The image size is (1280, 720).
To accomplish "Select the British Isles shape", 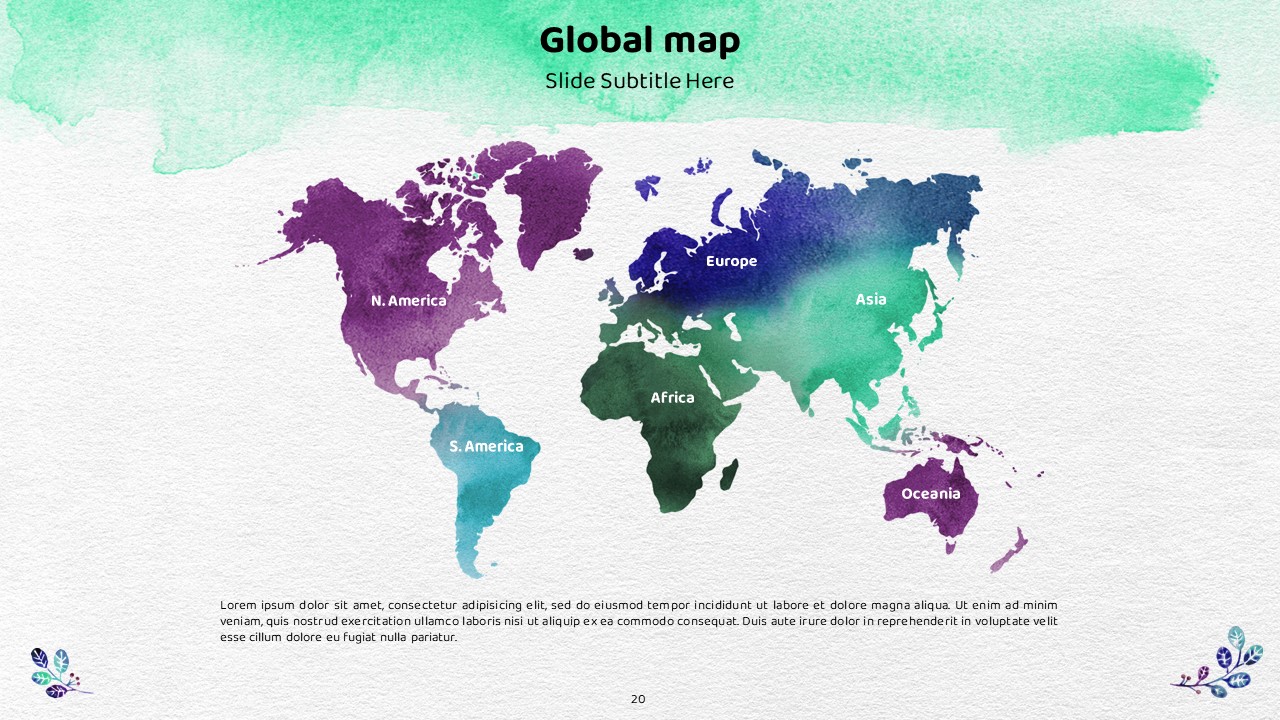I will click(x=611, y=292).
